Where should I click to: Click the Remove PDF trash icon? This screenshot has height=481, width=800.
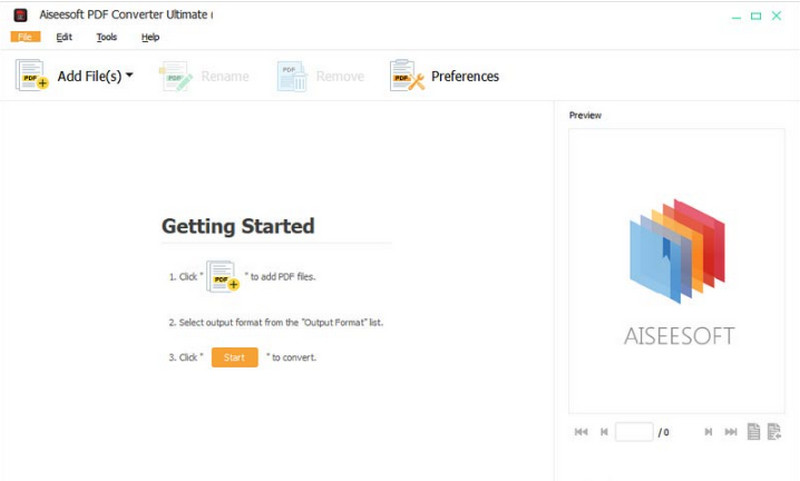tap(292, 76)
